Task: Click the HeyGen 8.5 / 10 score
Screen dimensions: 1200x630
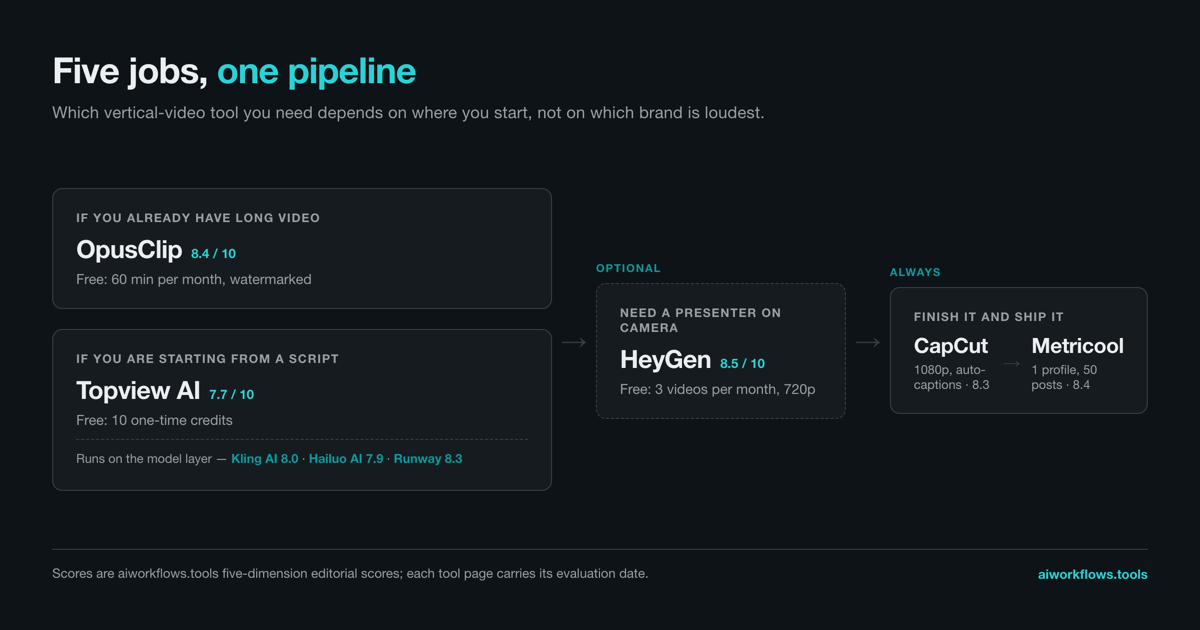Action: point(742,364)
